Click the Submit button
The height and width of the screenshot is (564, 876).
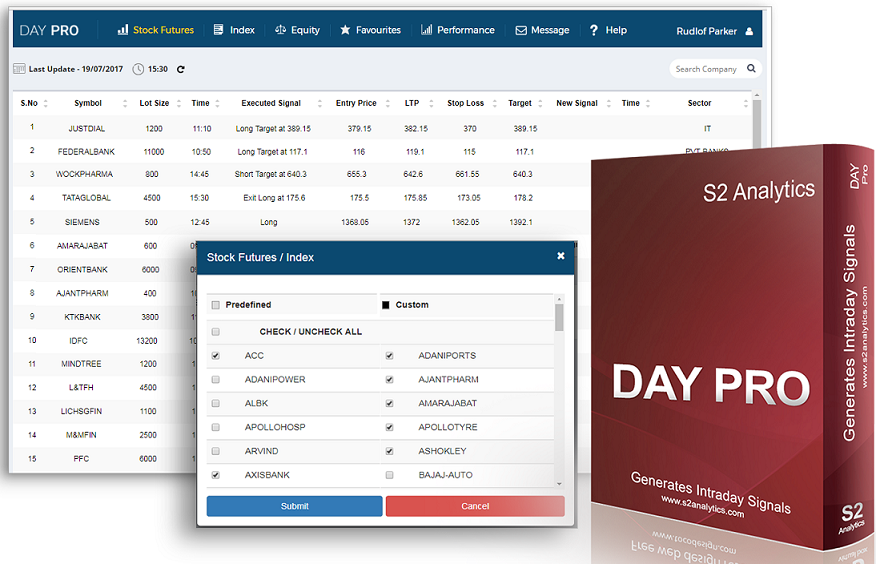pos(294,506)
